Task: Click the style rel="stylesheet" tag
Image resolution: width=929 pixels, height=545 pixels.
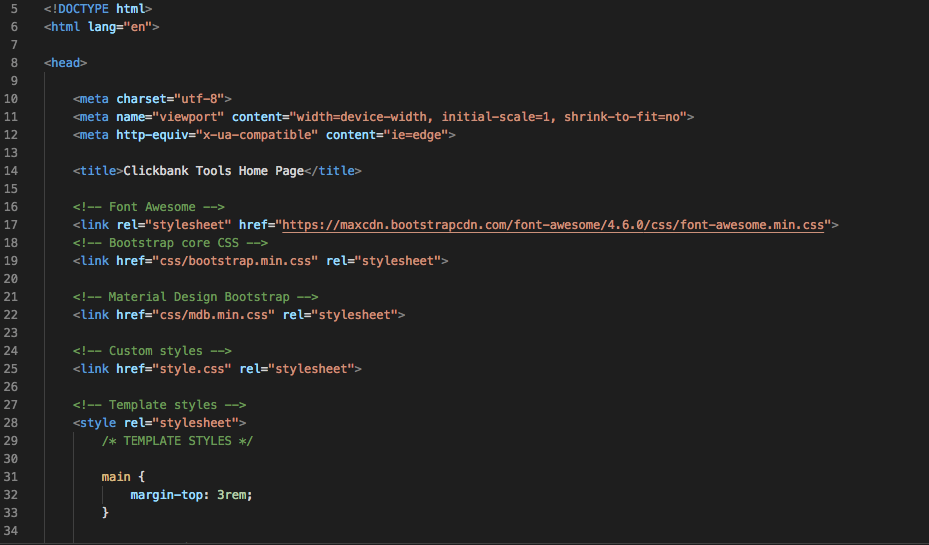Action: coord(159,423)
